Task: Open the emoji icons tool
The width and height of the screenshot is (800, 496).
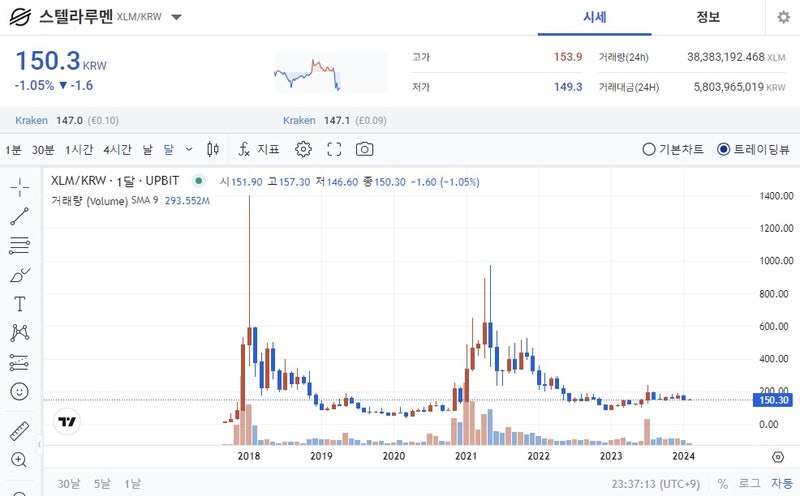Action: tap(19, 391)
